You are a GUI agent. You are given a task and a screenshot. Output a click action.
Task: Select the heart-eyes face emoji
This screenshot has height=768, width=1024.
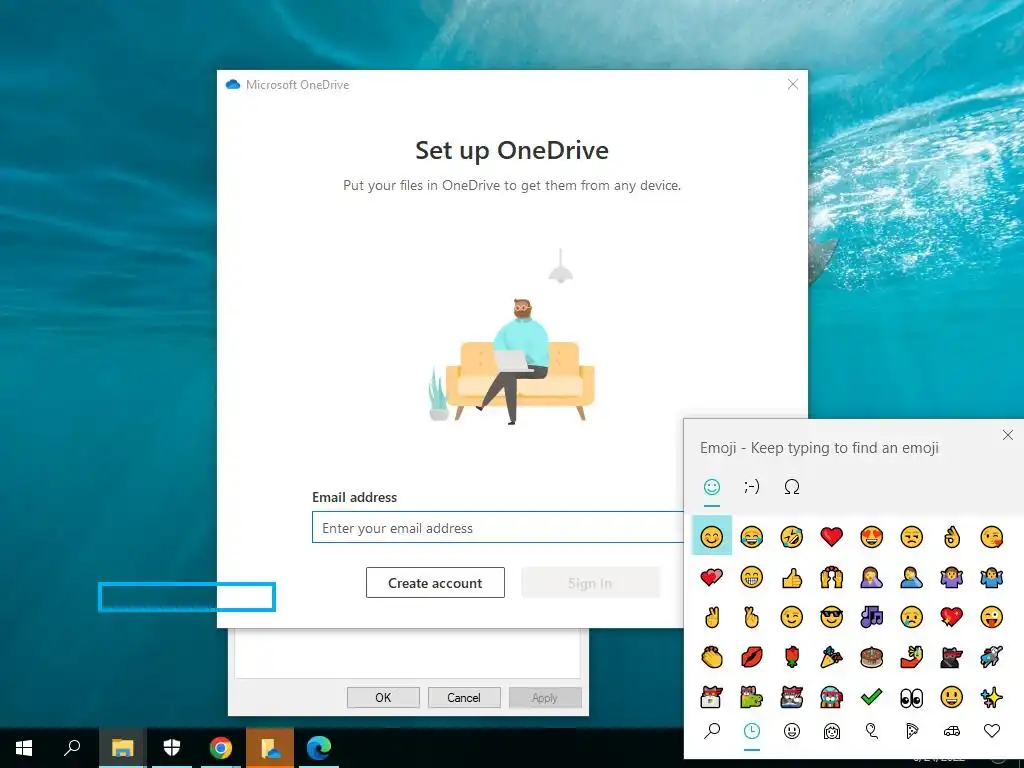(x=871, y=537)
